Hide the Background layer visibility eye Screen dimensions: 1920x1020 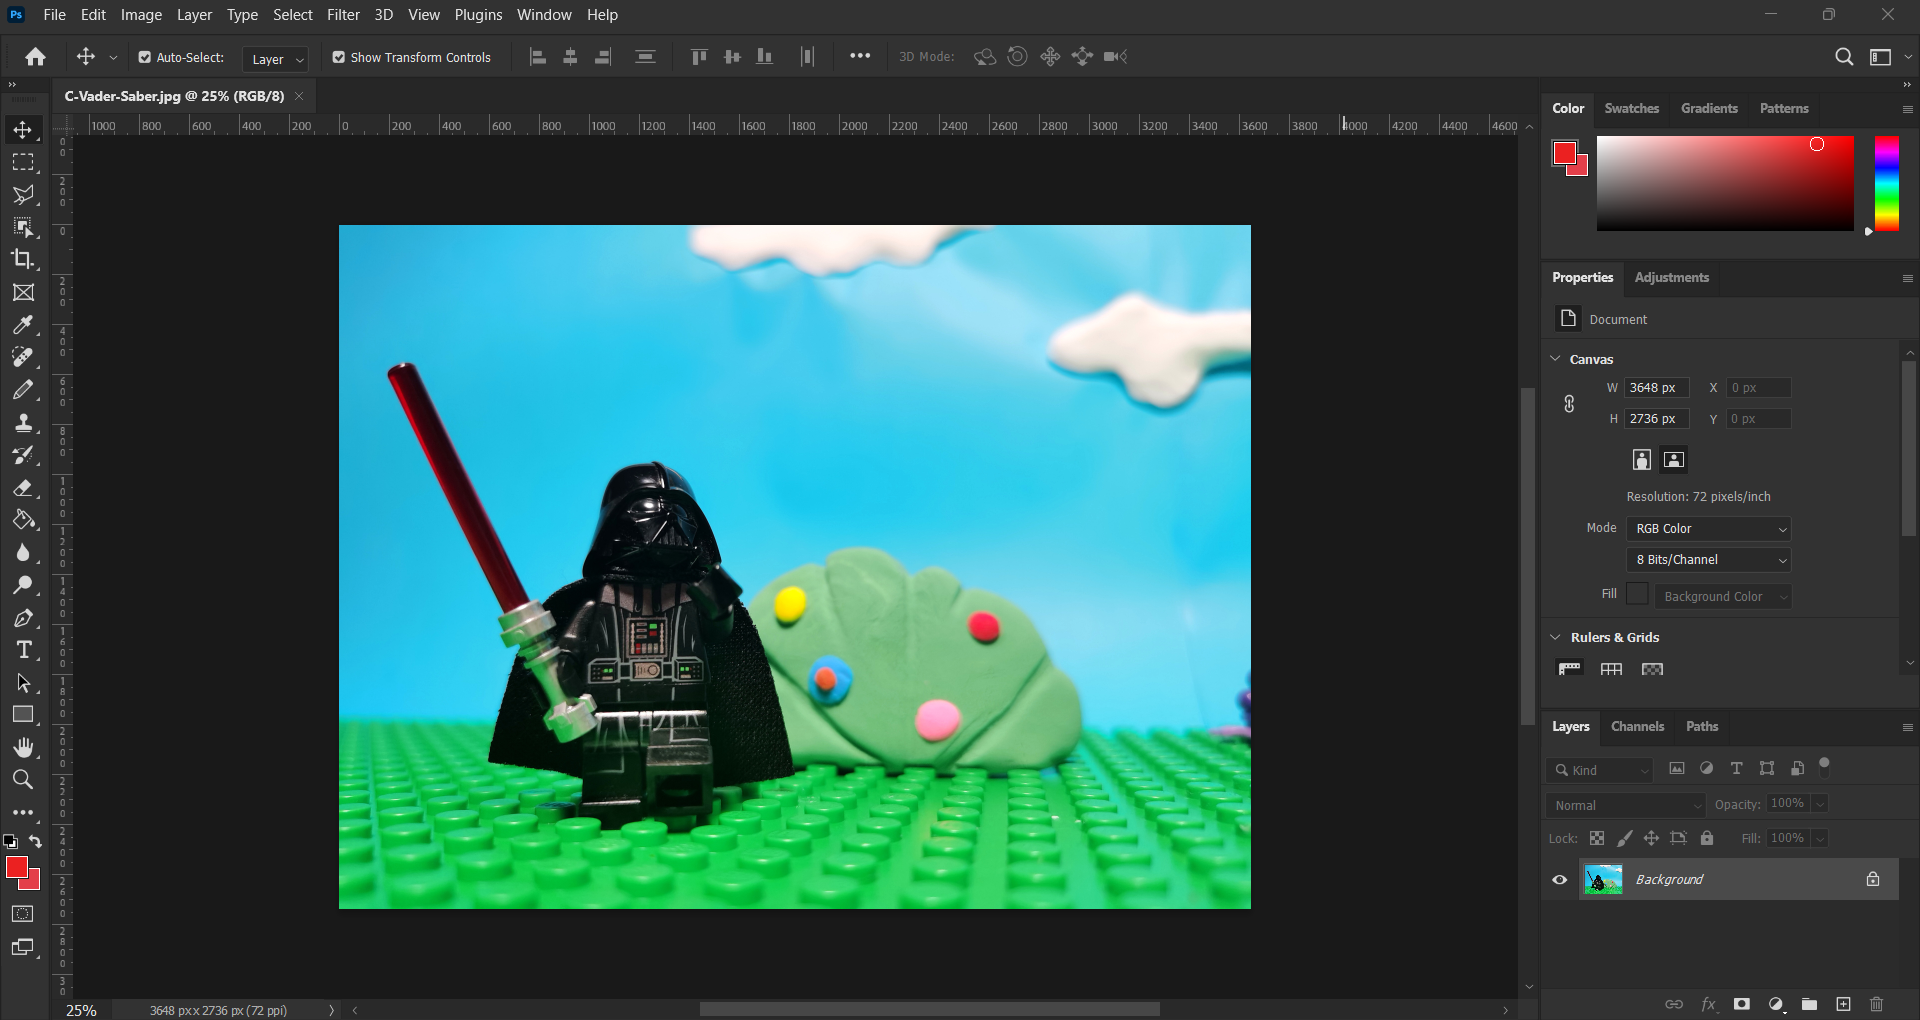(1560, 880)
